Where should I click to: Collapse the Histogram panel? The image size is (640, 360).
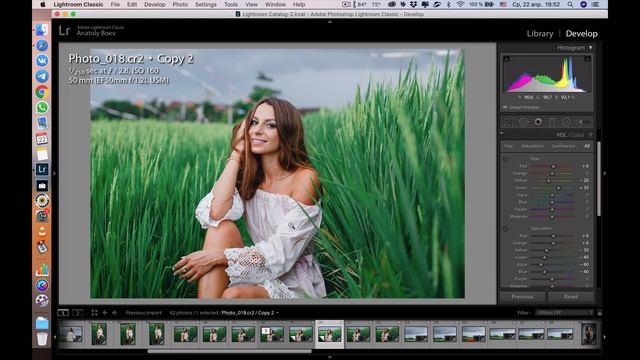pyautogui.click(x=590, y=48)
